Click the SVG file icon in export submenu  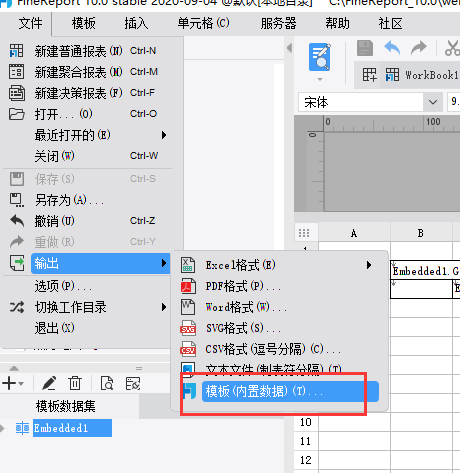tap(188, 328)
